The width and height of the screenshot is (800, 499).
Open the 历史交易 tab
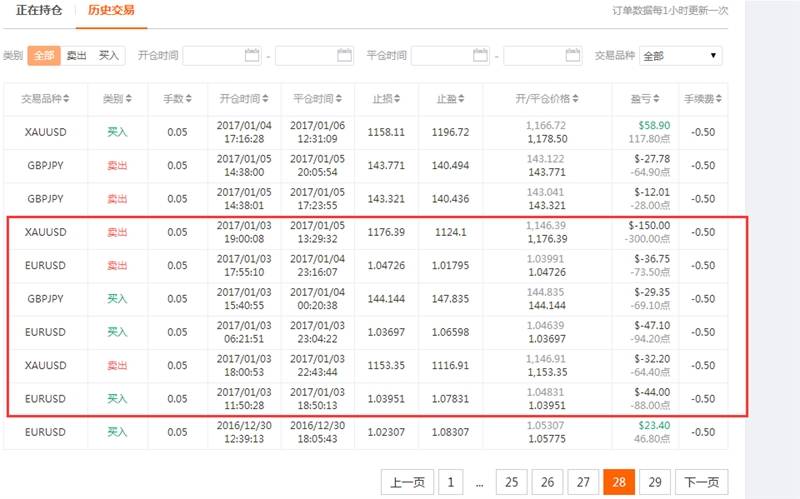coord(111,10)
